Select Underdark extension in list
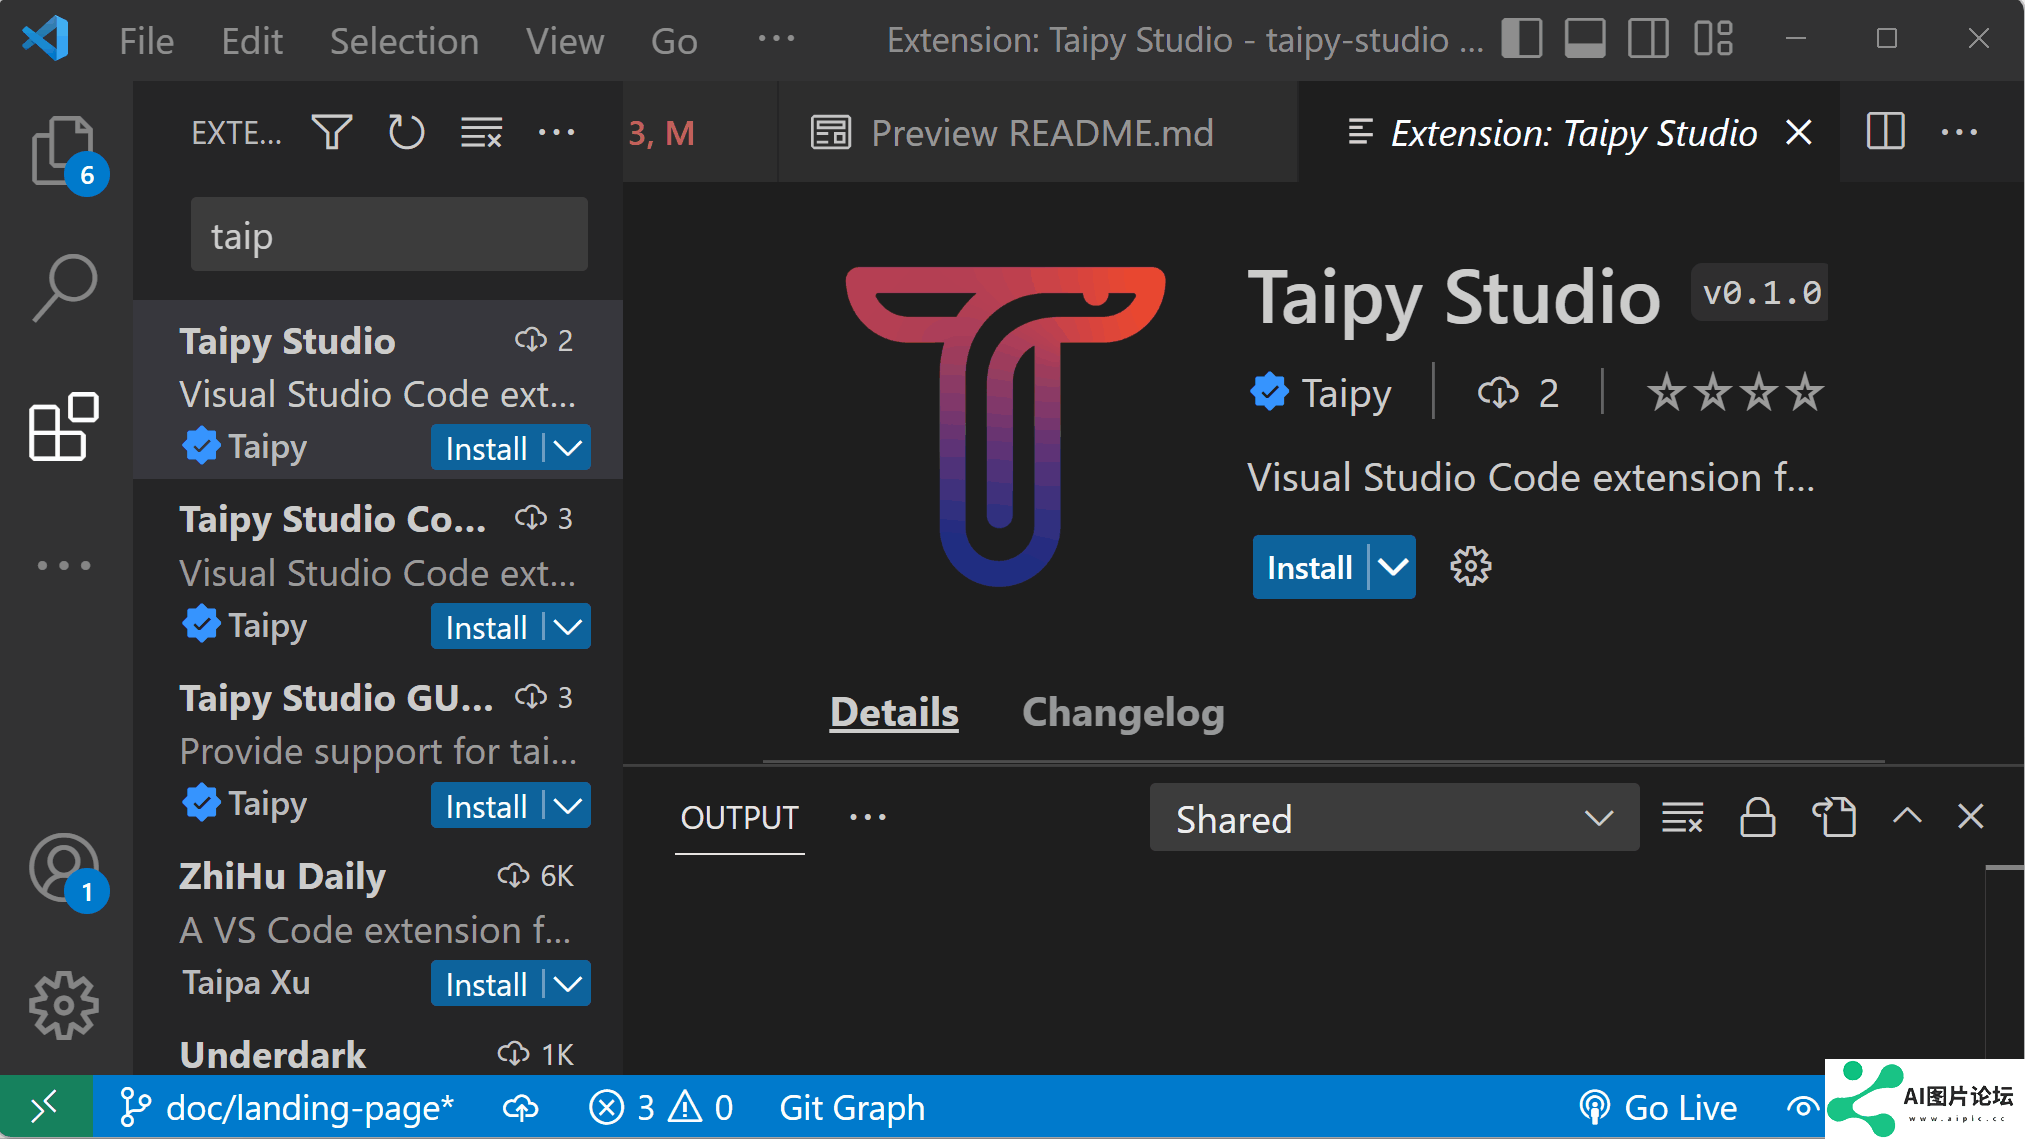Viewport: 2025px width, 1139px height. (x=378, y=1054)
